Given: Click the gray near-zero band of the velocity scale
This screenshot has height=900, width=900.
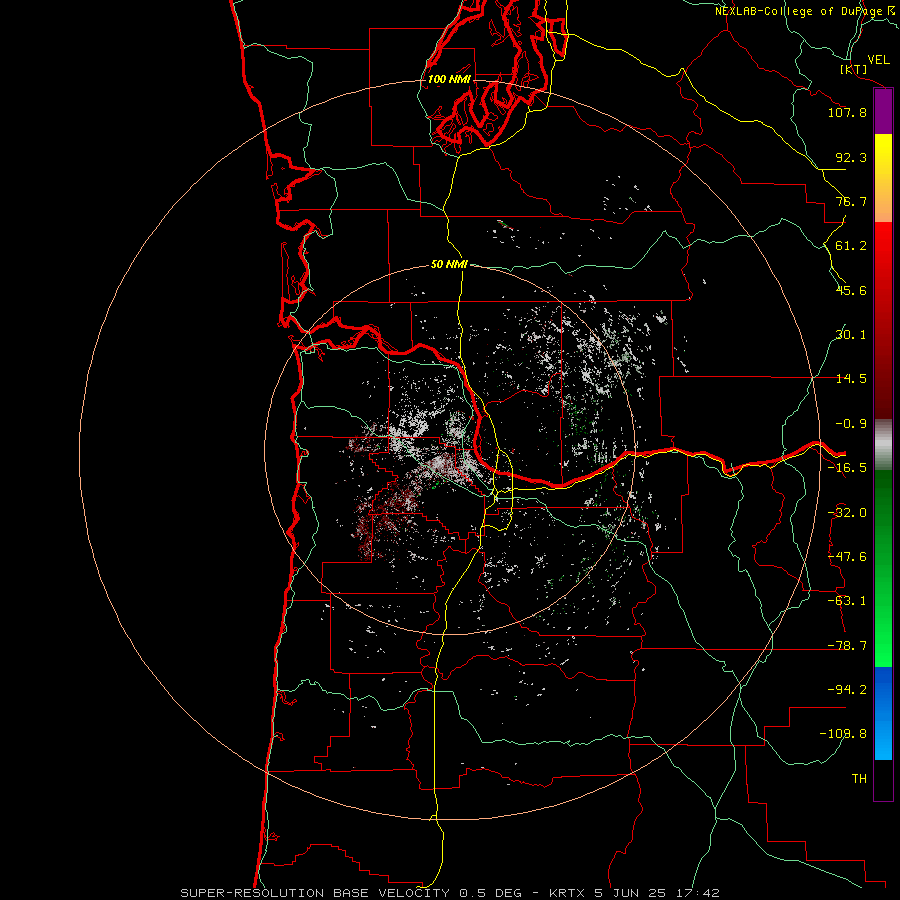Looking at the screenshot, I should coord(883,445).
